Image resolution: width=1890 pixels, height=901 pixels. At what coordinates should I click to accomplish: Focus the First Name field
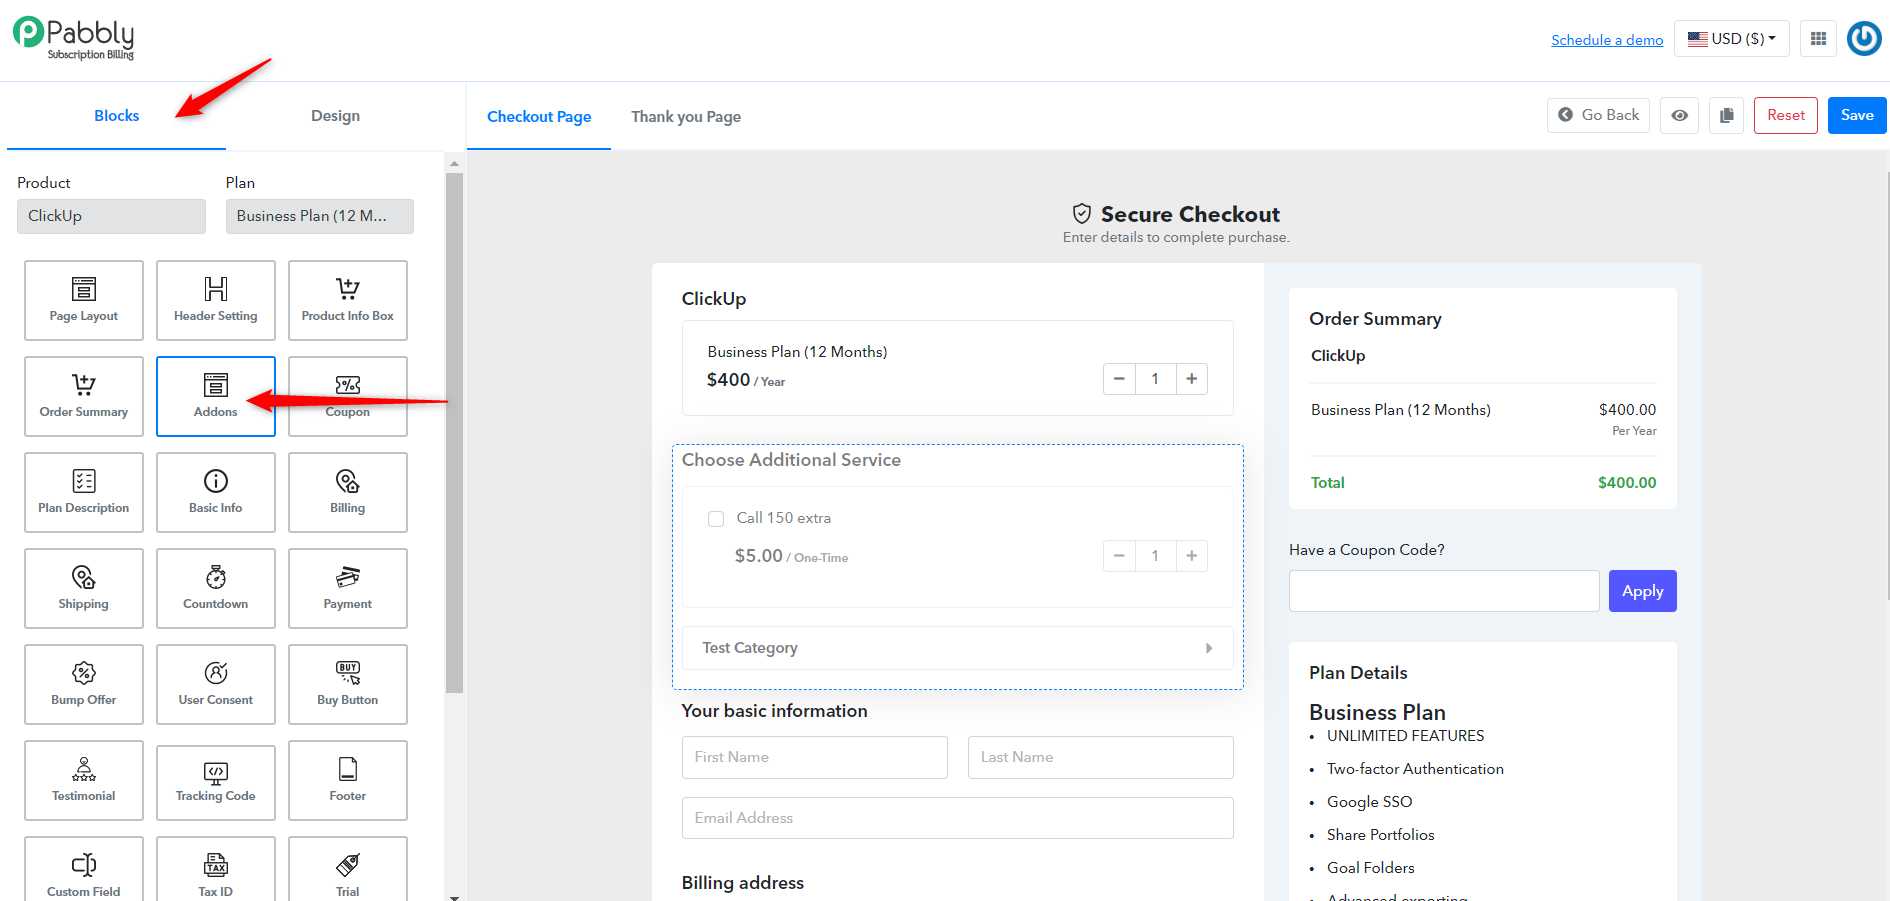[815, 757]
